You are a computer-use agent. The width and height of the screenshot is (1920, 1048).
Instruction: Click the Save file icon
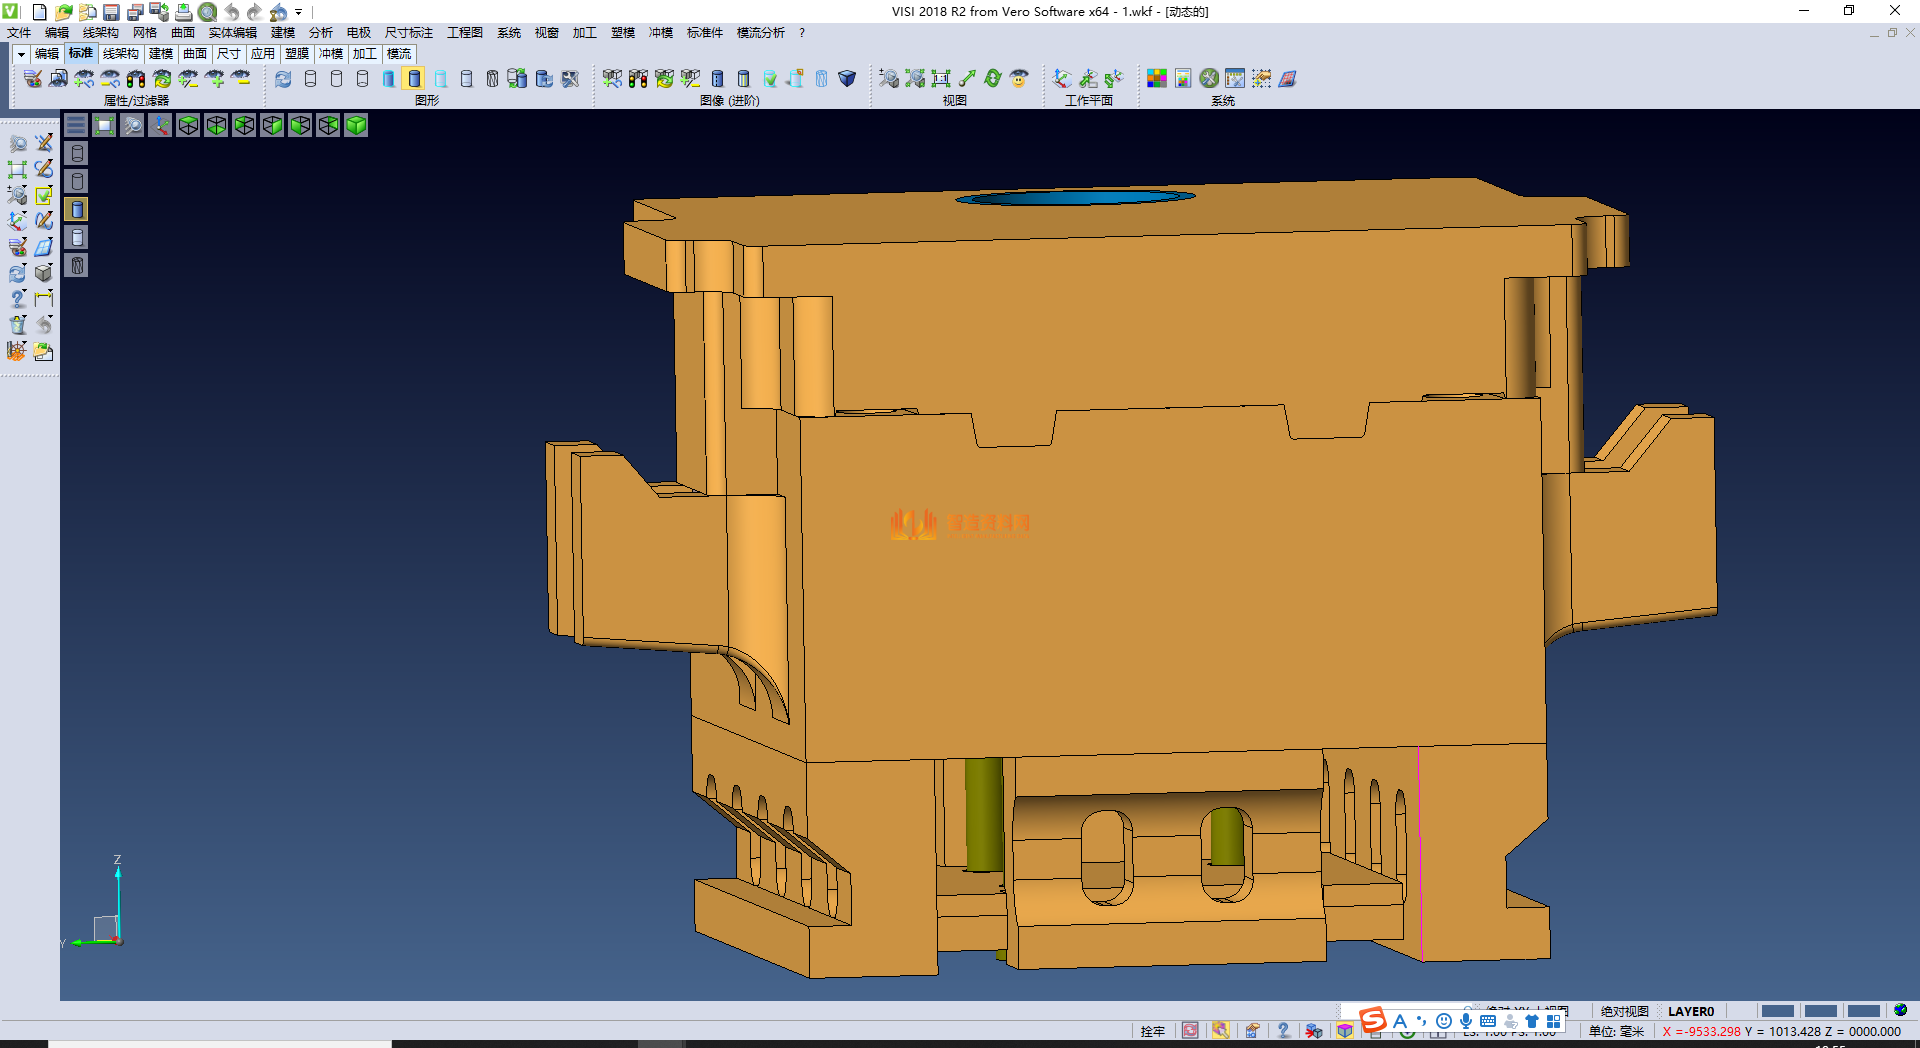pos(111,12)
